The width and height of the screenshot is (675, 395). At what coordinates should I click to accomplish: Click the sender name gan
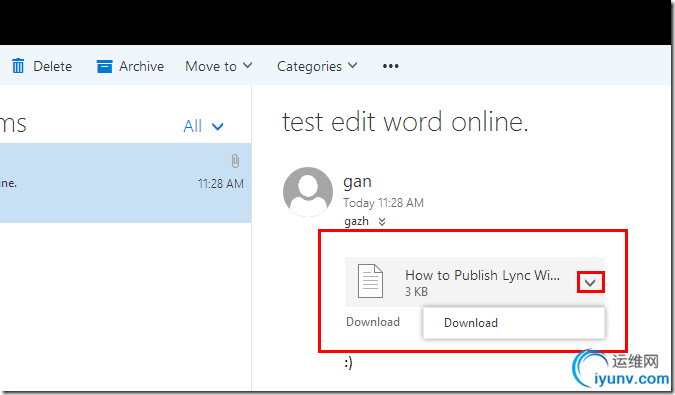click(x=357, y=182)
